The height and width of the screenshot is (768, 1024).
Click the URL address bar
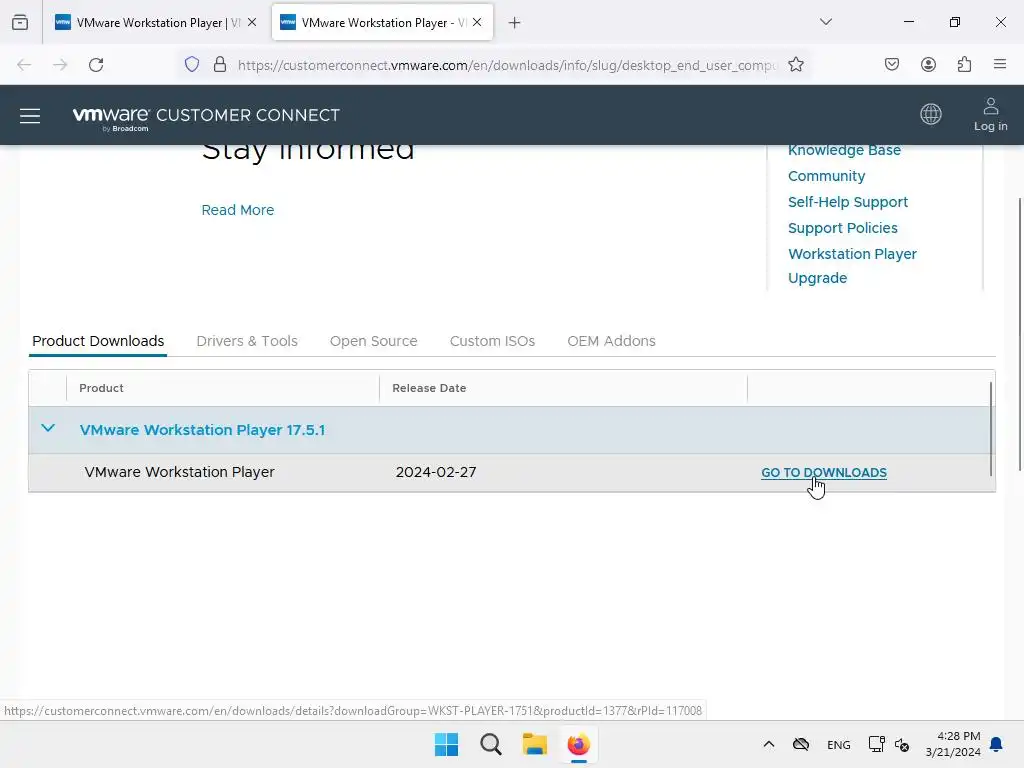click(x=507, y=65)
